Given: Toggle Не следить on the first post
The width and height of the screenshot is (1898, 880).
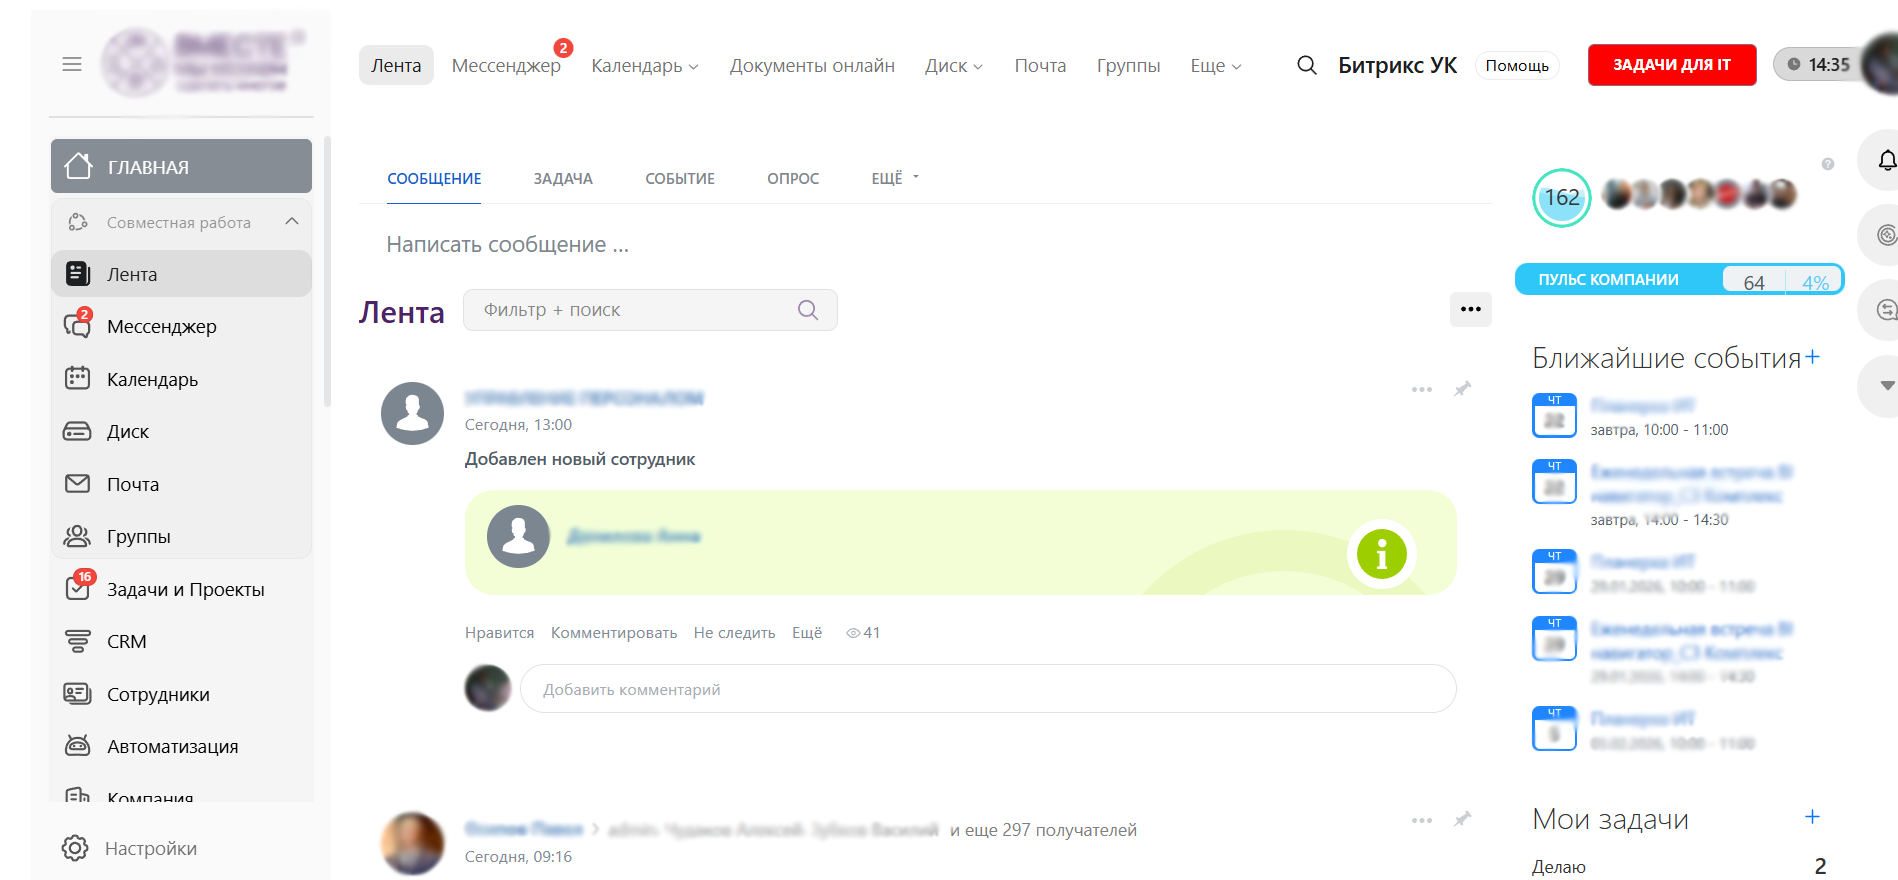Looking at the screenshot, I should pos(734,633).
